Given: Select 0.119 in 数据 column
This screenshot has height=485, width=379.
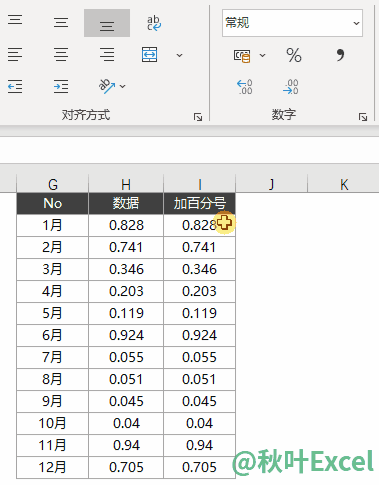Looking at the screenshot, I should coord(126,313).
